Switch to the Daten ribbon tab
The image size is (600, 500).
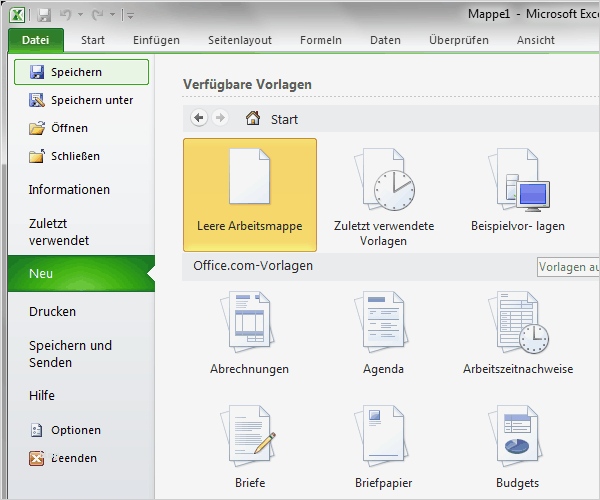(x=385, y=40)
